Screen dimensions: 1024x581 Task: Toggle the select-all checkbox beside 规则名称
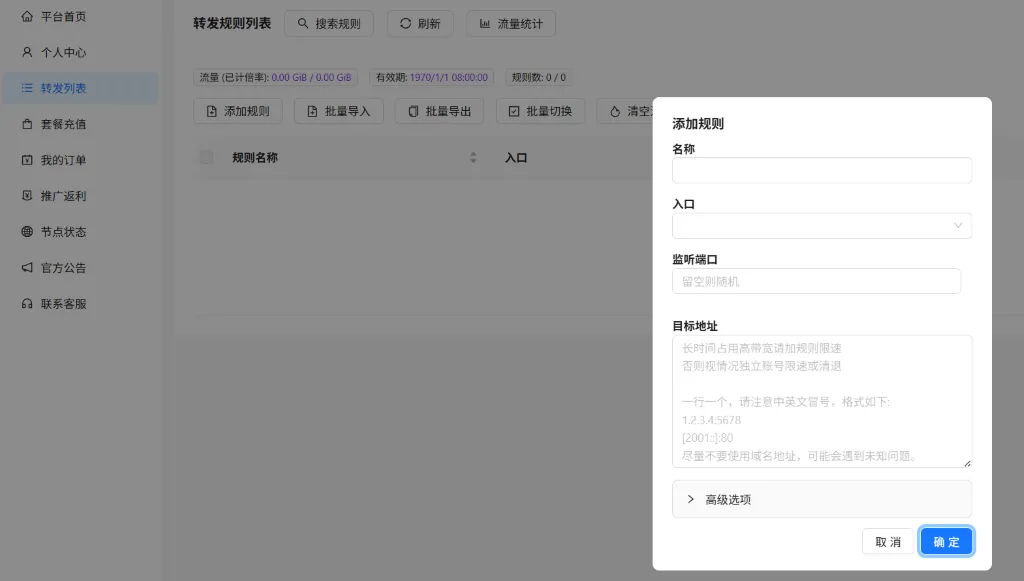pyautogui.click(x=208, y=157)
